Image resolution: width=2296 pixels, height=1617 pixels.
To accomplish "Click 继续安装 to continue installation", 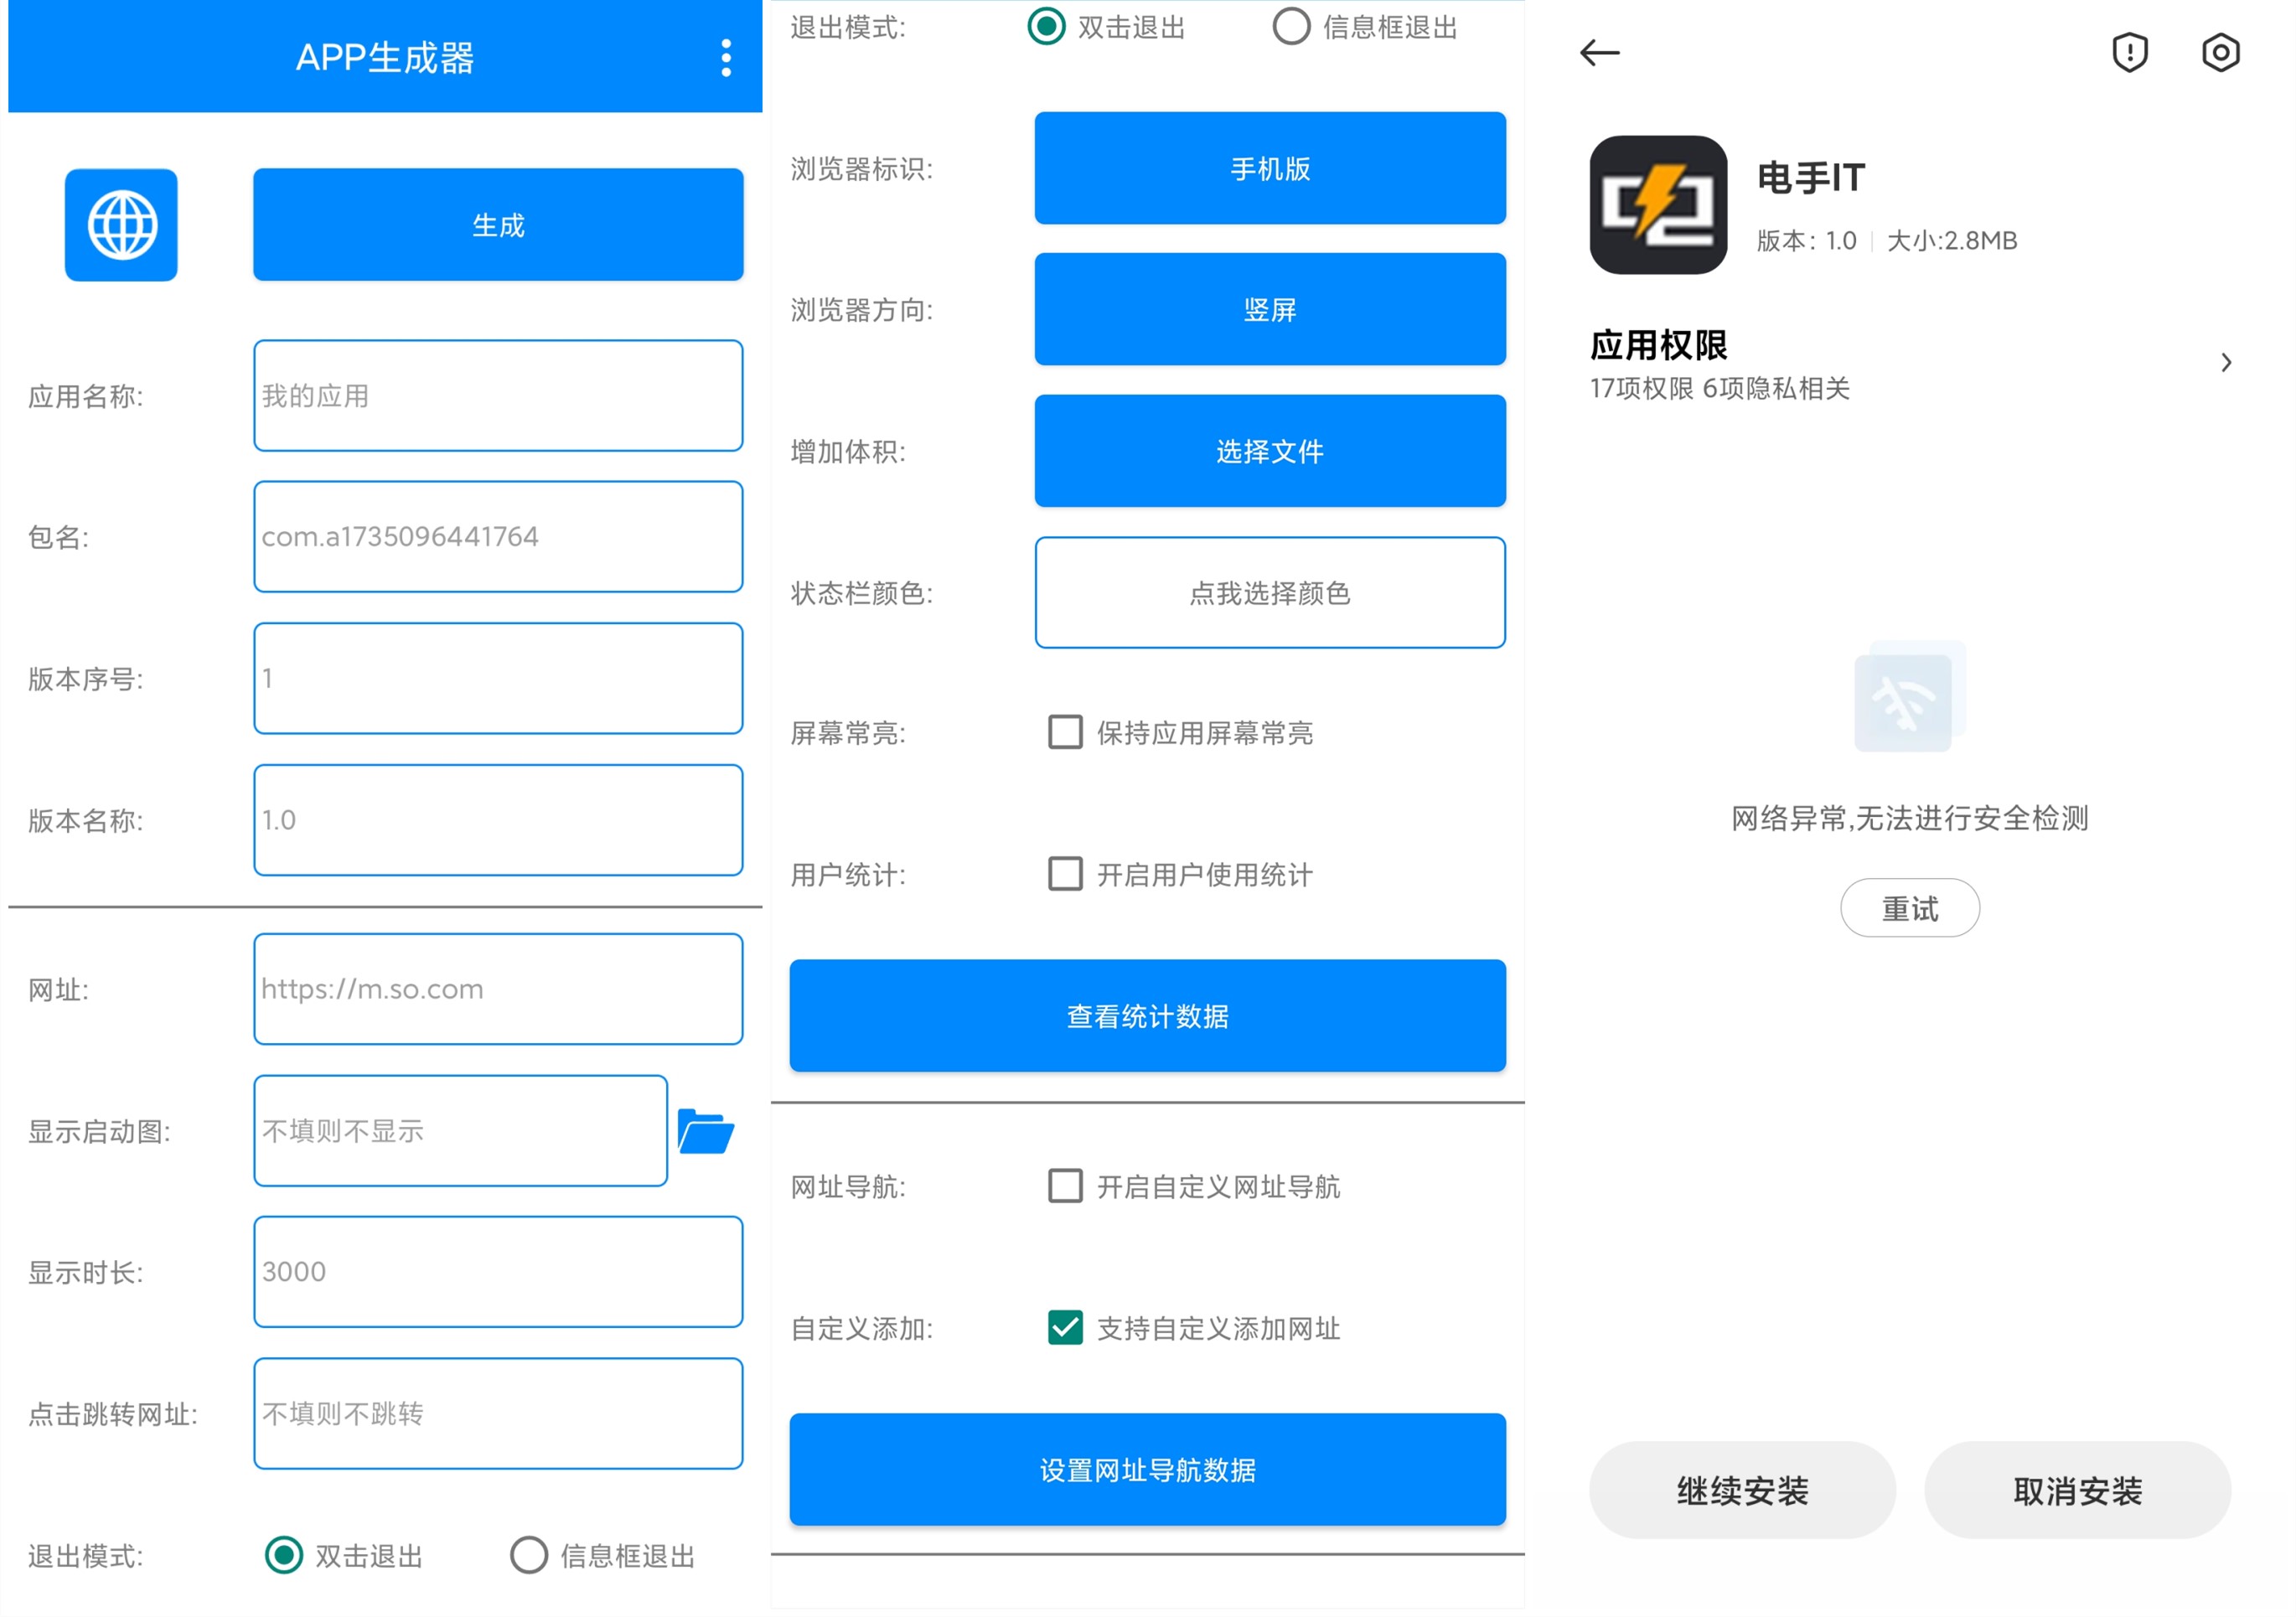I will (1742, 1491).
